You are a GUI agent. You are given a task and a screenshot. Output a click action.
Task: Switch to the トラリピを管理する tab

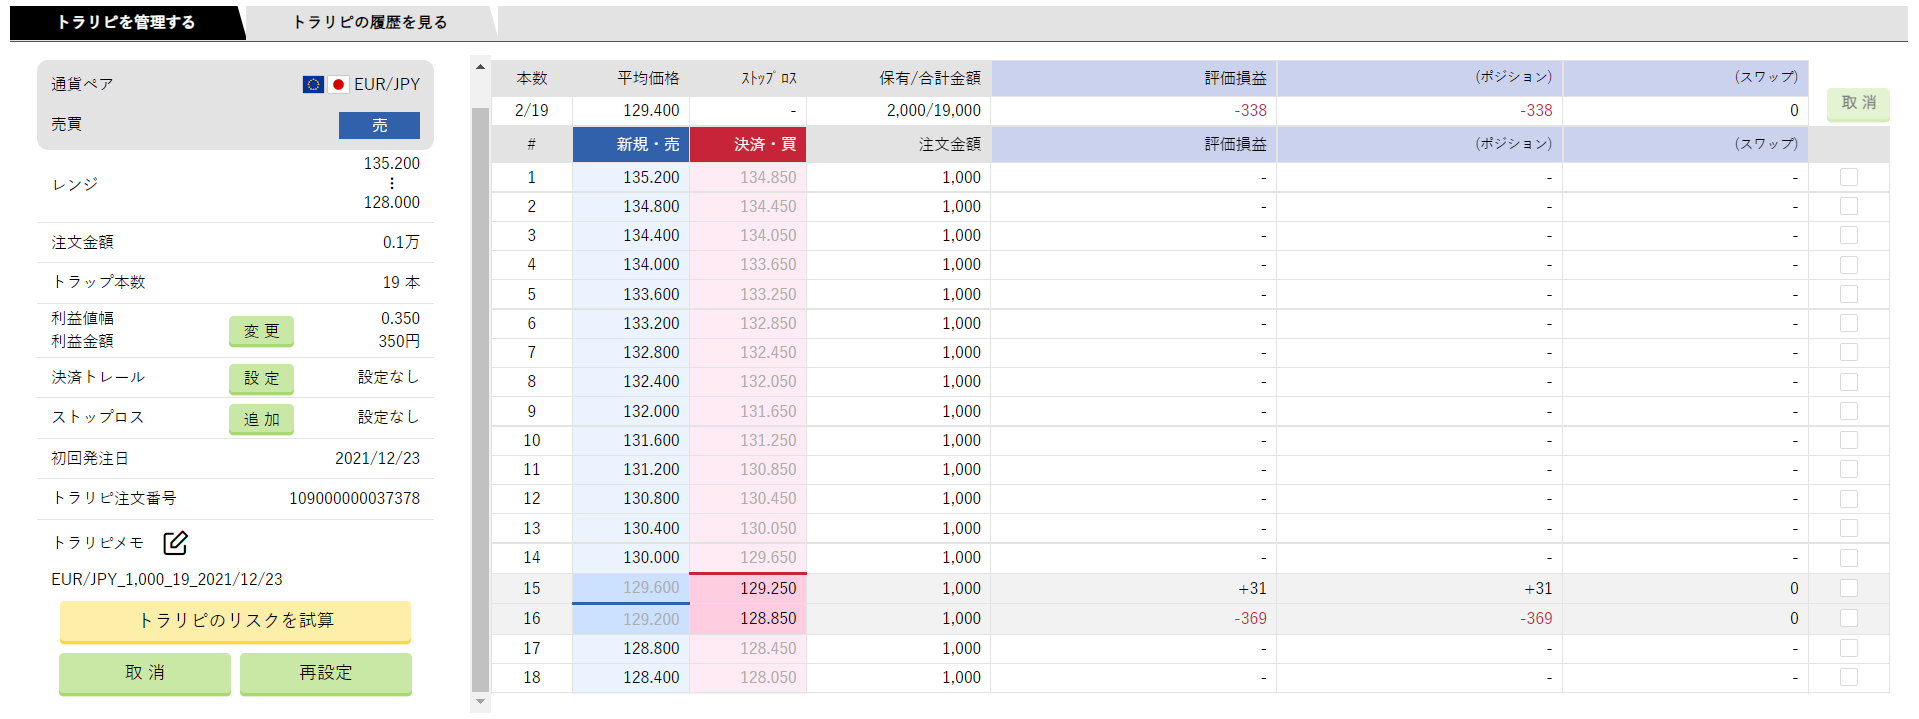(126, 22)
